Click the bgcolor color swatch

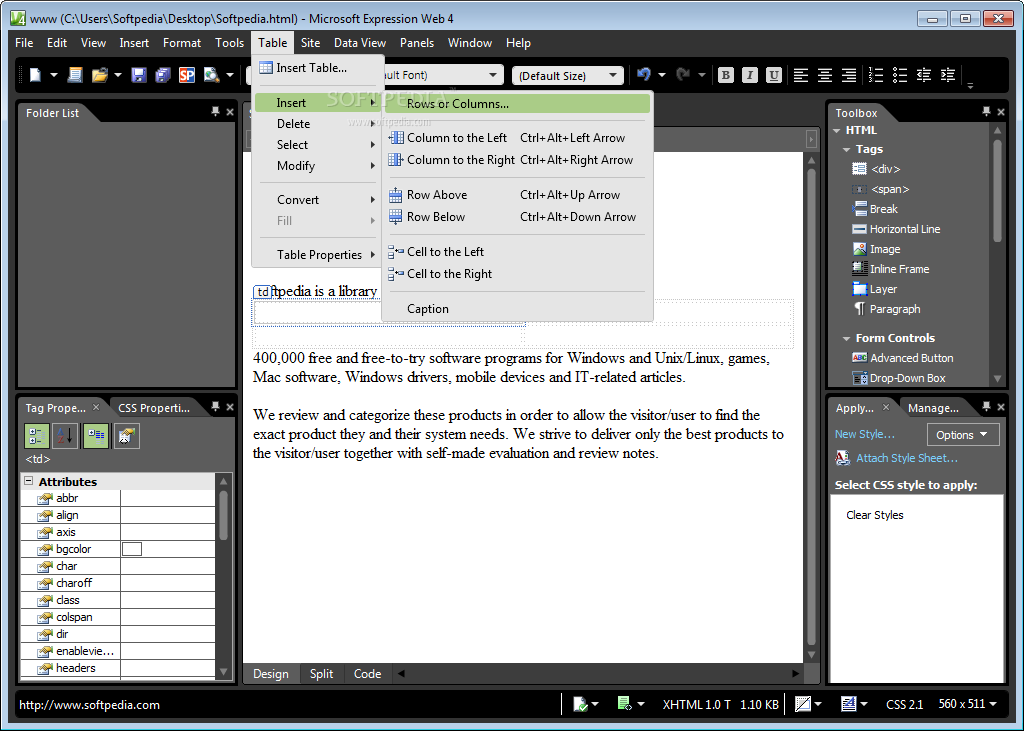click(x=132, y=549)
